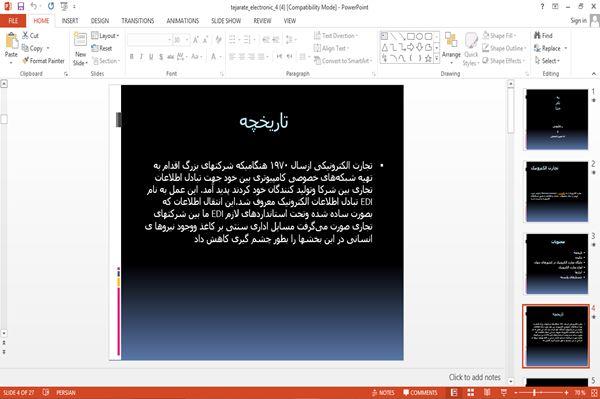The width and height of the screenshot is (600, 399).
Task: Open the Align Text dropdown
Action: pos(331,48)
